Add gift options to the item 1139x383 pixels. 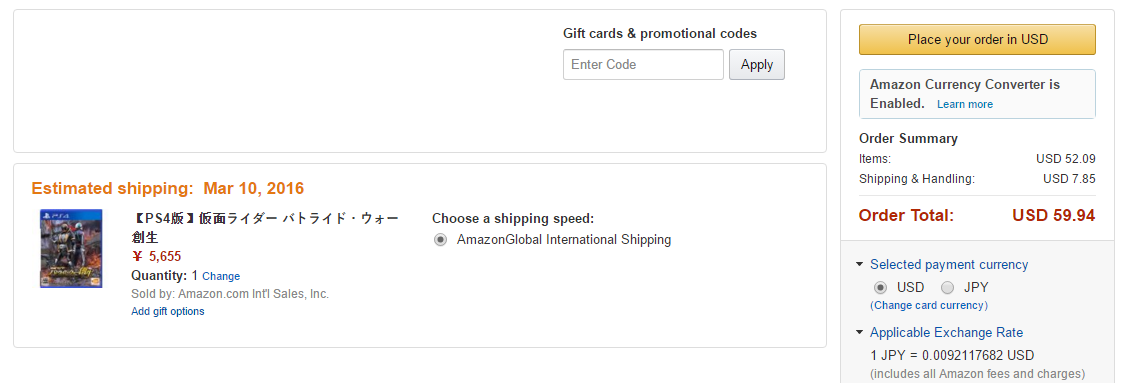point(168,311)
